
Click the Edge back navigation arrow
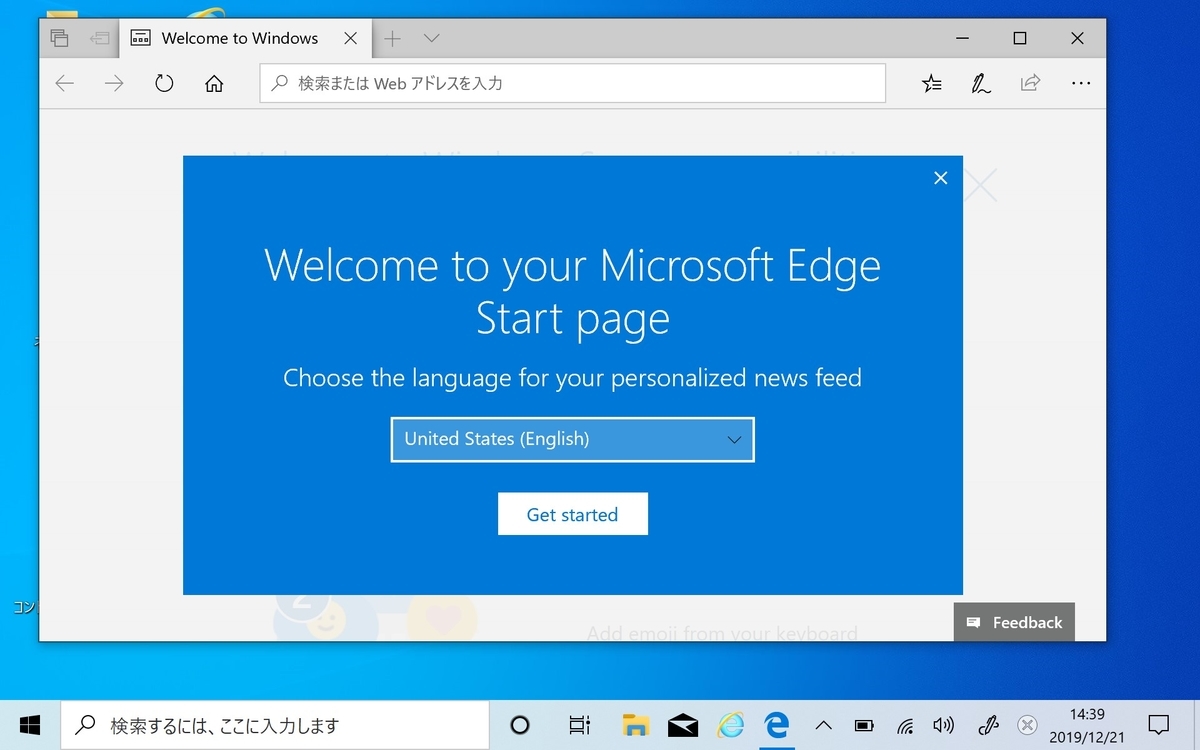click(x=65, y=84)
